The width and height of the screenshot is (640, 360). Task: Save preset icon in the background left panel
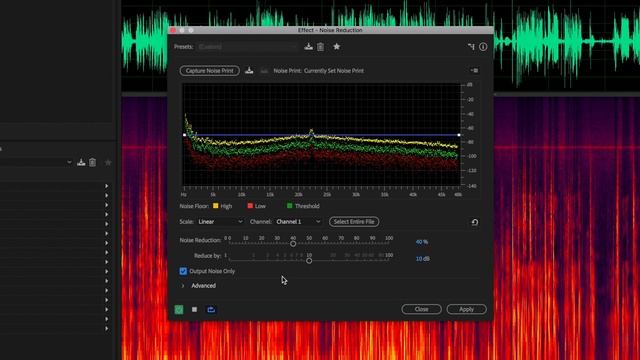point(81,162)
